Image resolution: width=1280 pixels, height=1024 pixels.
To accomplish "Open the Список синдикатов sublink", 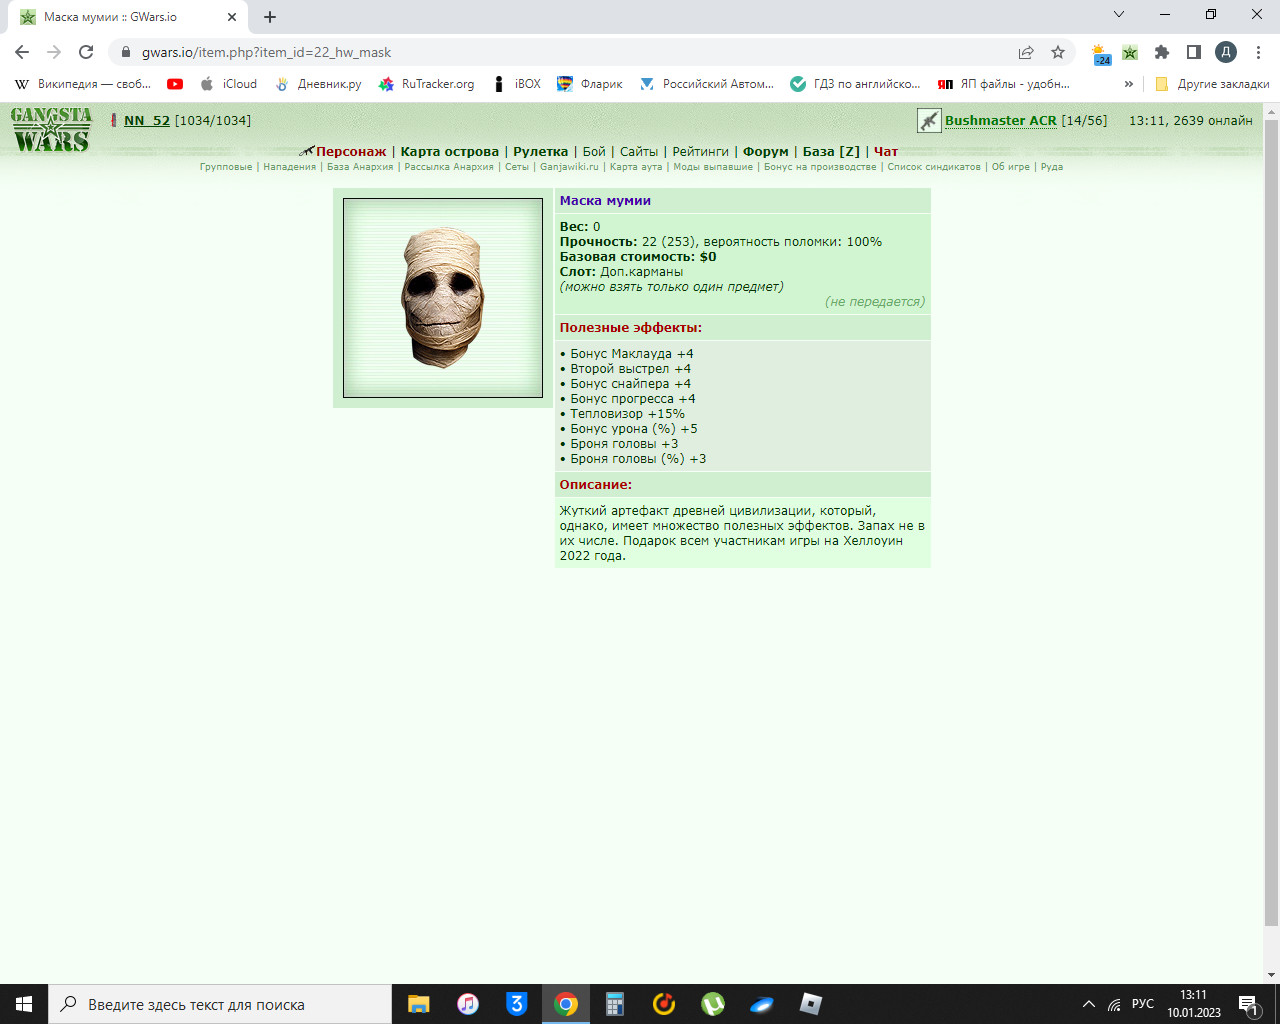I will [x=934, y=167].
